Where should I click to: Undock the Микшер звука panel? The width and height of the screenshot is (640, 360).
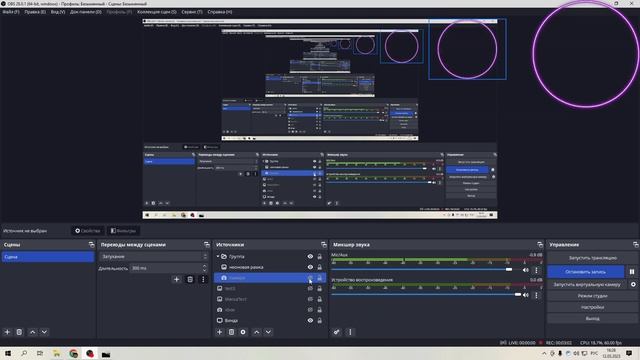(540, 244)
